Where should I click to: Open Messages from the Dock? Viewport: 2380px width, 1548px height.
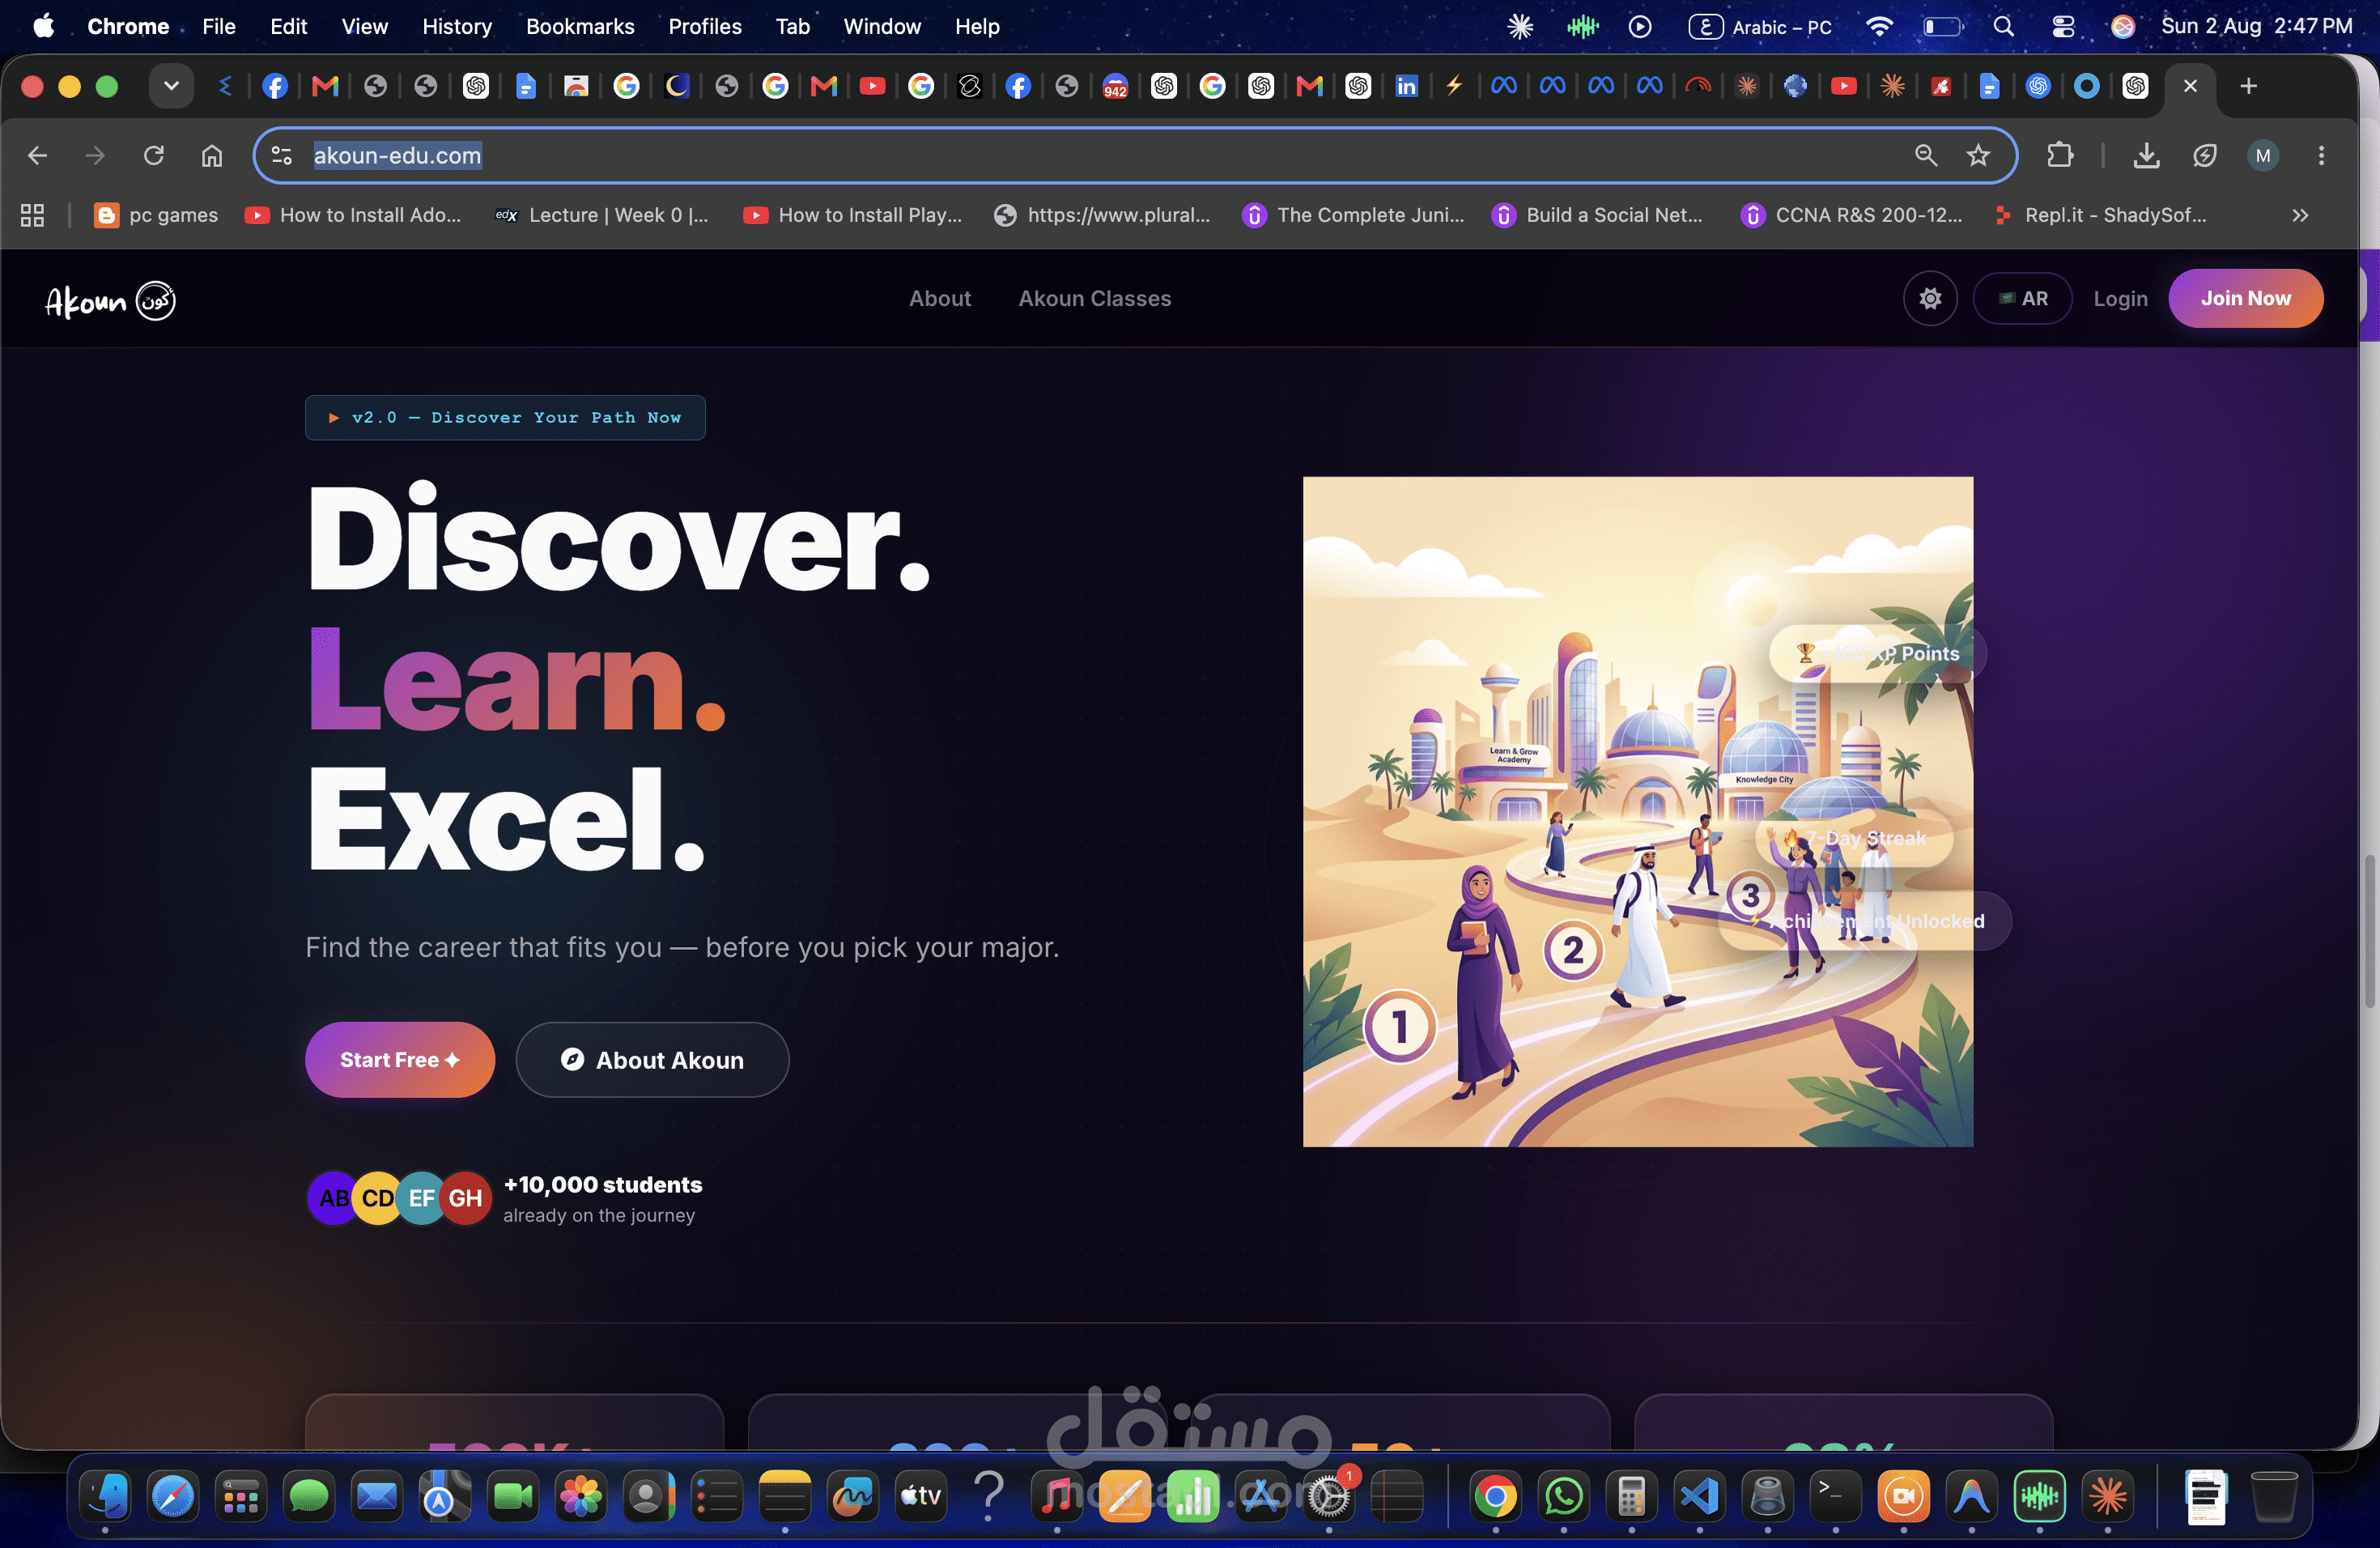click(x=309, y=1496)
